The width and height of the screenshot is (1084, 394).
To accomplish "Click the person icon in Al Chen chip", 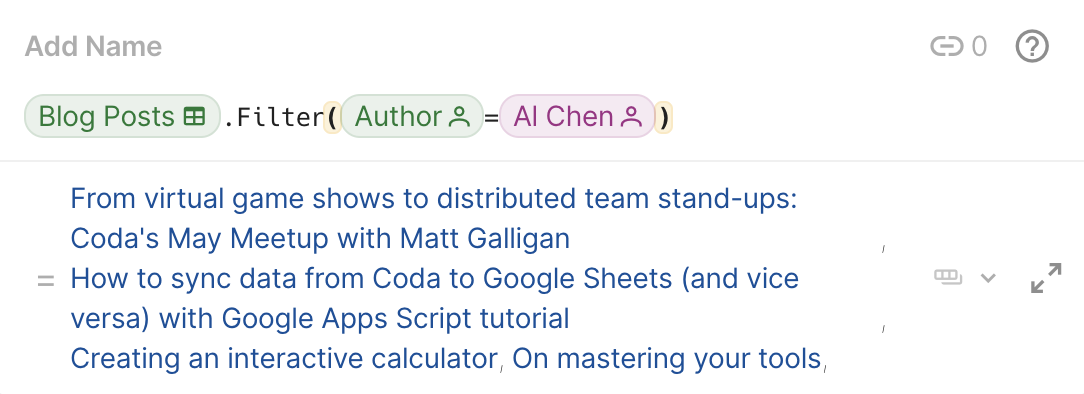I will pos(631,118).
